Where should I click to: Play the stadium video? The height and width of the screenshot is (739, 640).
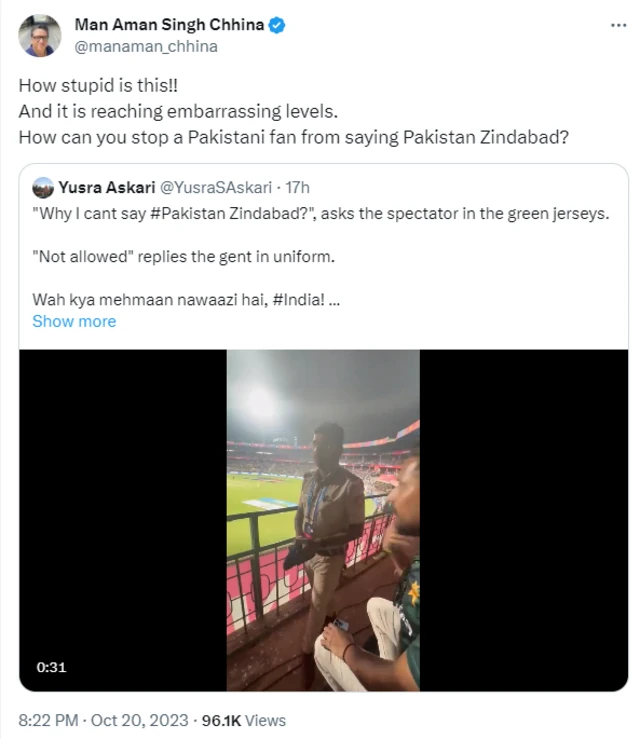click(x=323, y=520)
